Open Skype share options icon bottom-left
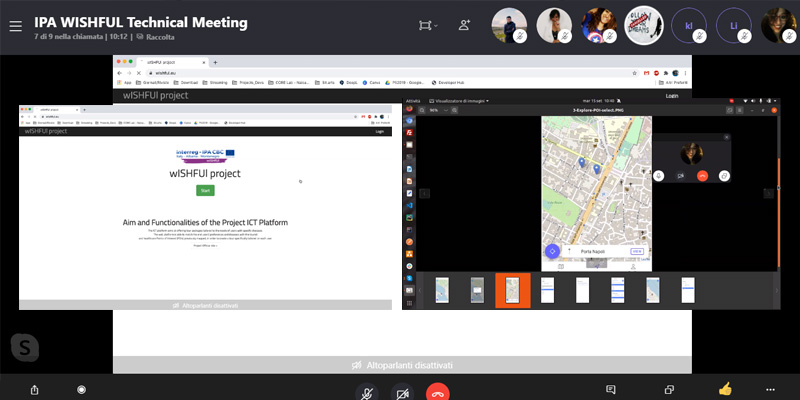This screenshot has width=800, height=400. (34, 390)
